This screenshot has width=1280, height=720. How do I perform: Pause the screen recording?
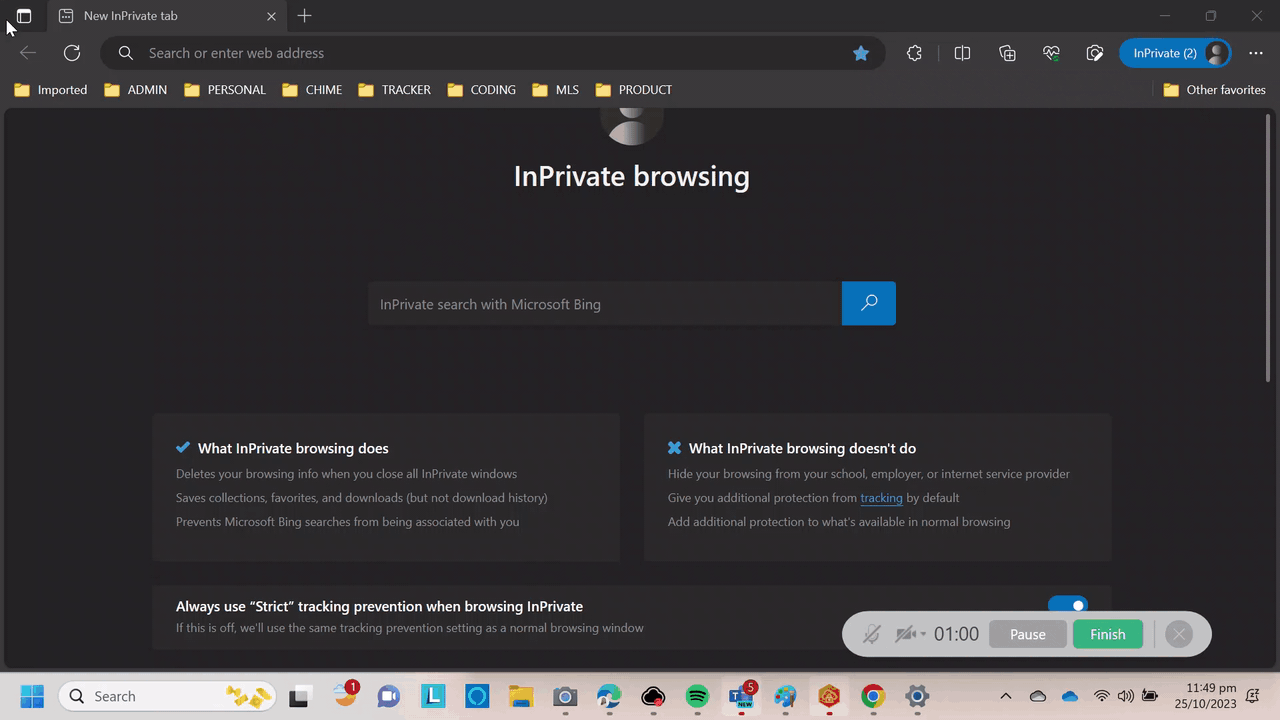pyautogui.click(x=1027, y=634)
